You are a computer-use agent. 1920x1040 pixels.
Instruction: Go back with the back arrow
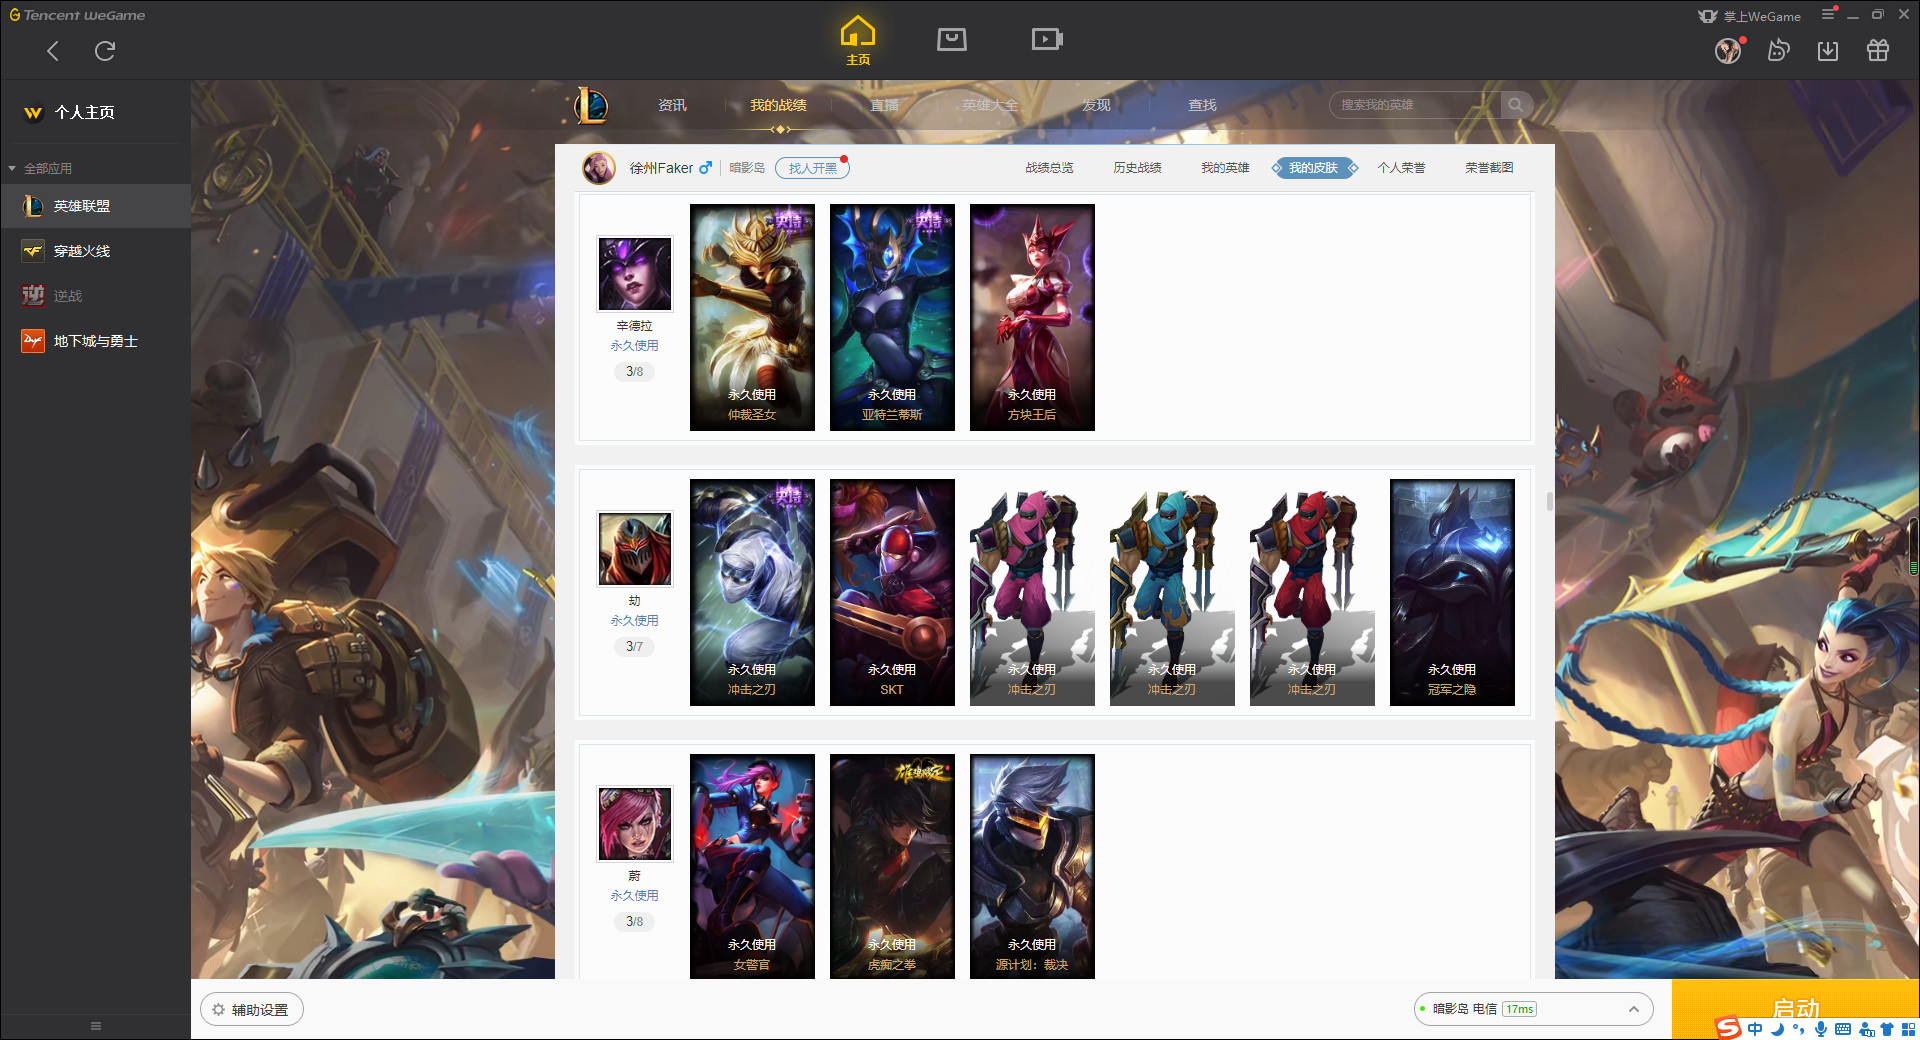point(53,51)
